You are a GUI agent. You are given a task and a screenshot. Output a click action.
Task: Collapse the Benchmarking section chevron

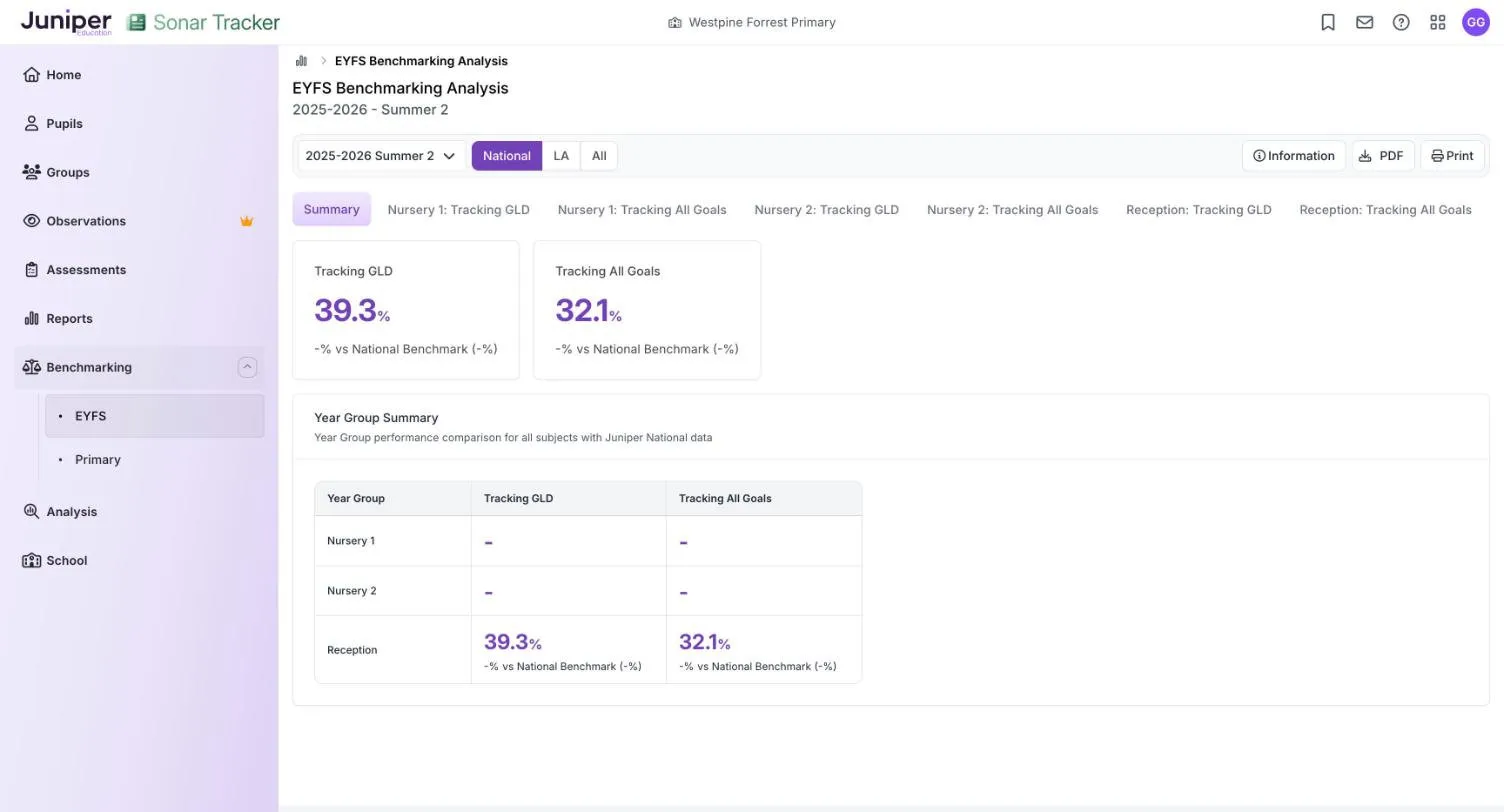[247, 367]
